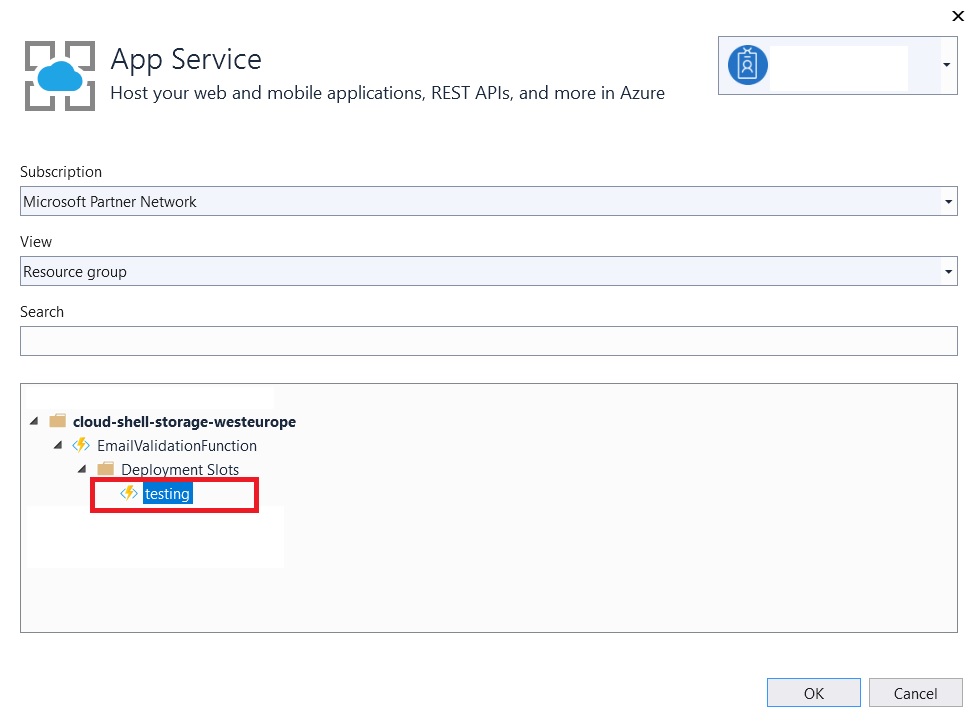Click the Deployment Slots folder icon

click(x=105, y=469)
